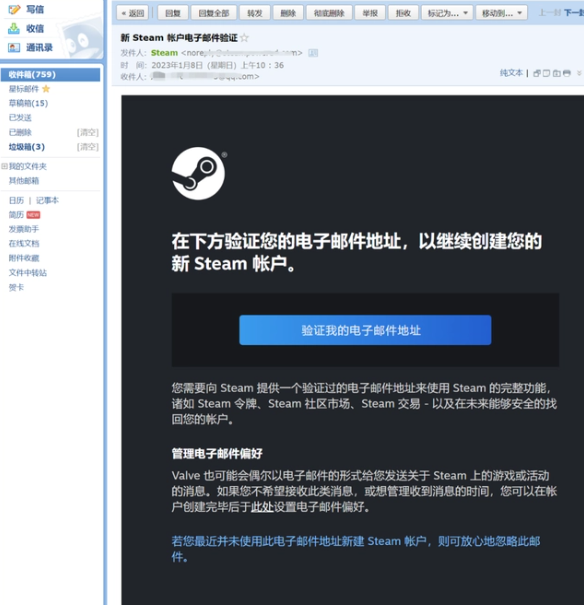Open the 记事本 notepad link
584x605 pixels.
[x=47, y=200]
